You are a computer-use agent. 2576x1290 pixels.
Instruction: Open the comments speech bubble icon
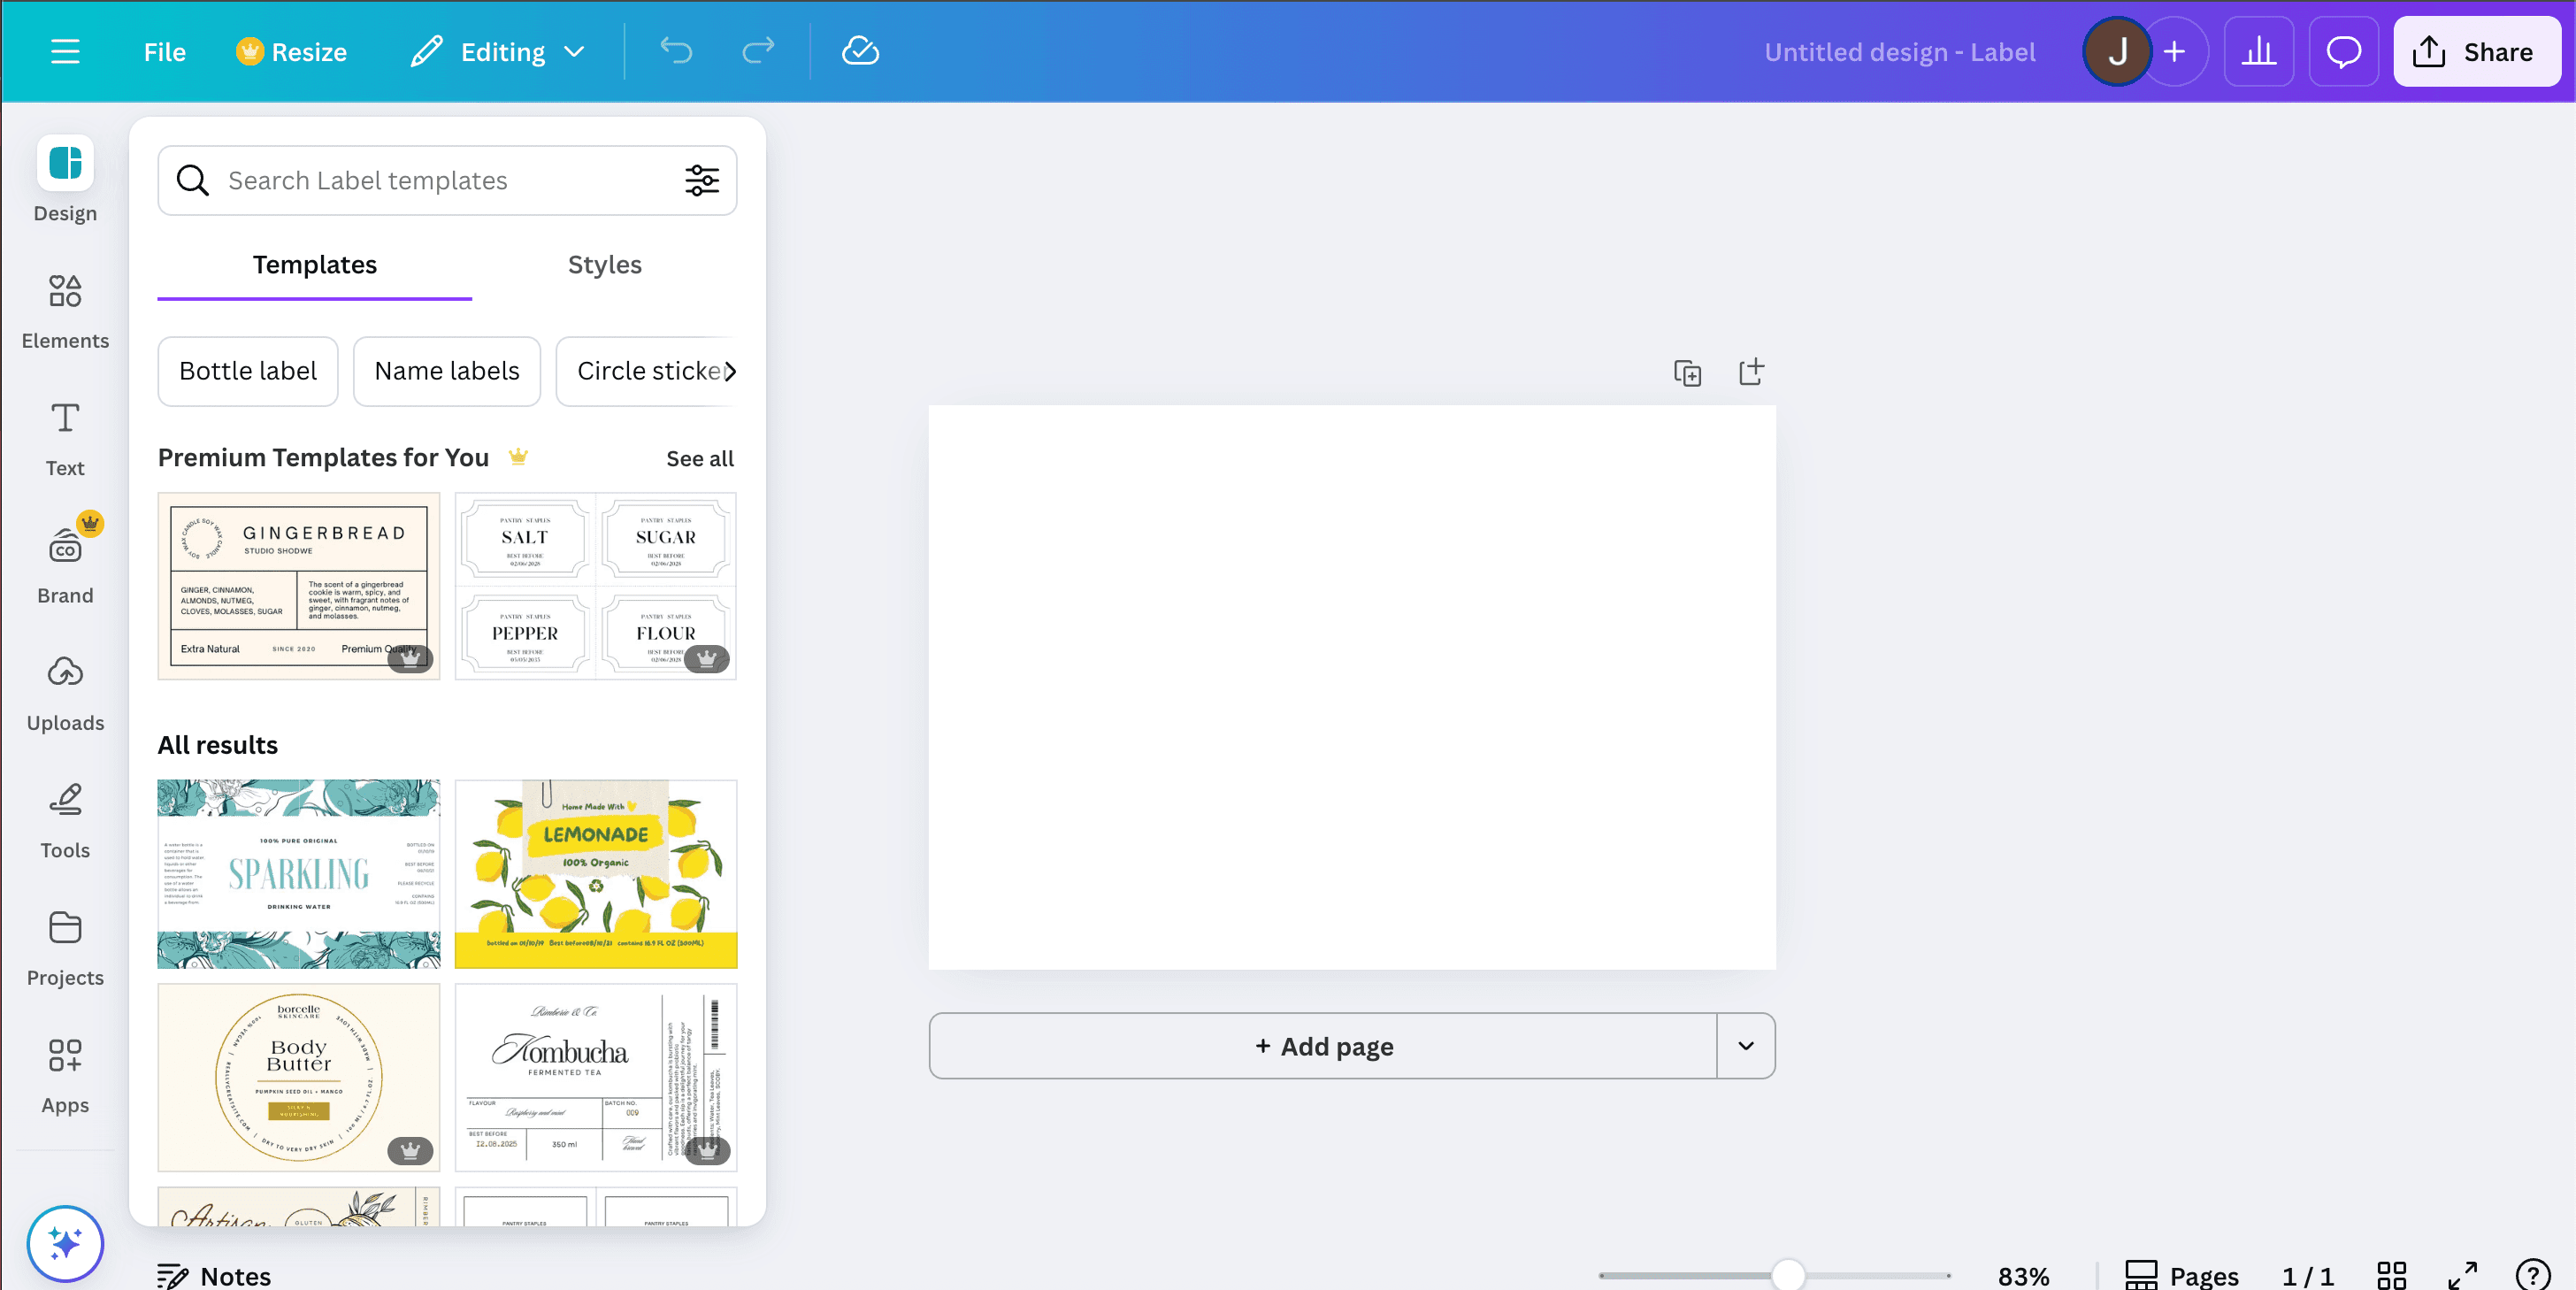pyautogui.click(x=2343, y=52)
